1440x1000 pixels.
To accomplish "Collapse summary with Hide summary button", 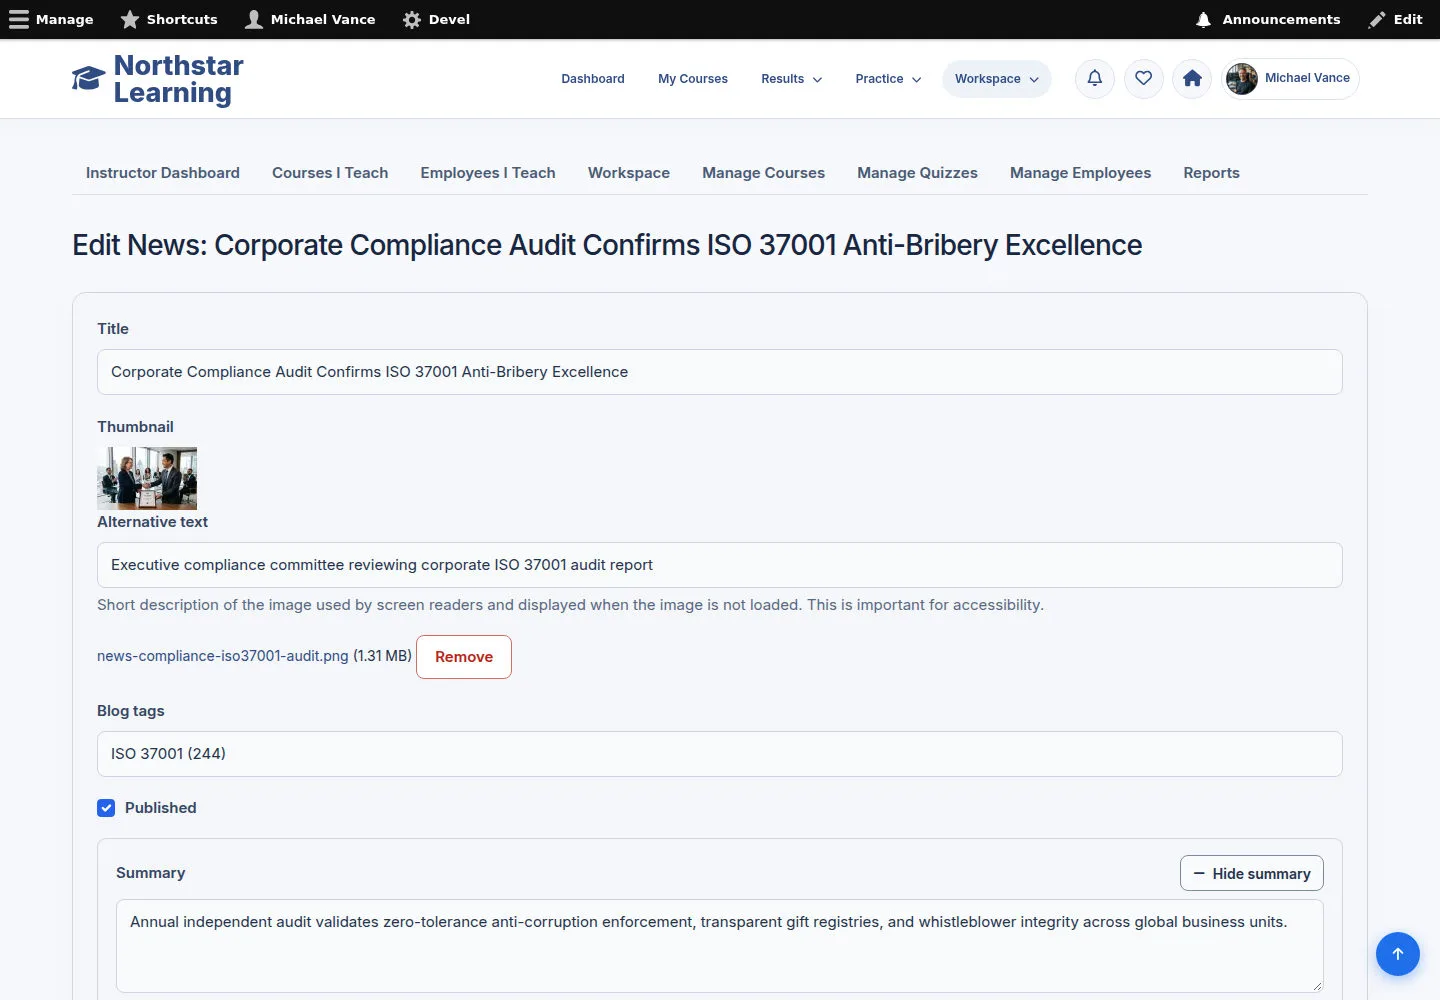I will (x=1252, y=873).
